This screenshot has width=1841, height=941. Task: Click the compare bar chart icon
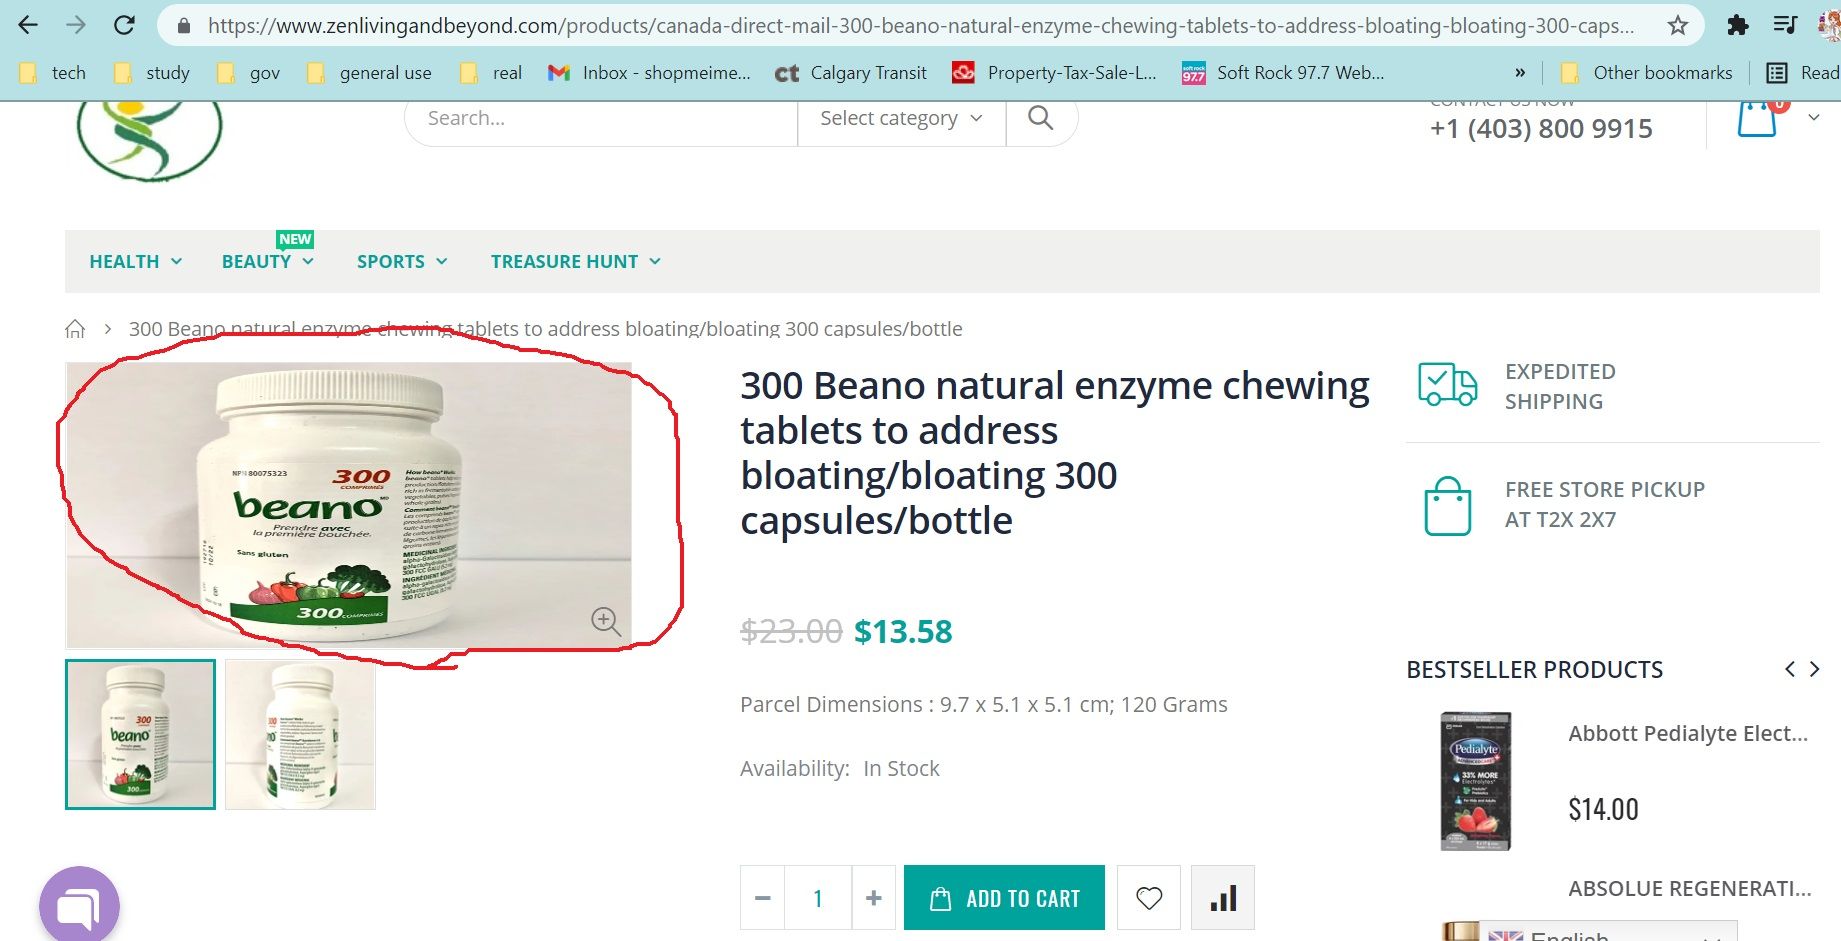pos(1222,898)
